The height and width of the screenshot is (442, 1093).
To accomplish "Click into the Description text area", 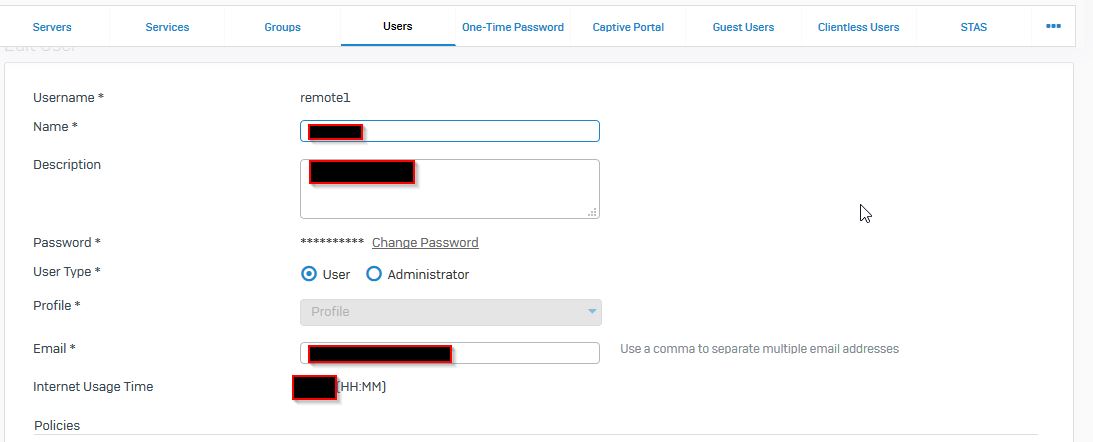I will click(x=450, y=189).
